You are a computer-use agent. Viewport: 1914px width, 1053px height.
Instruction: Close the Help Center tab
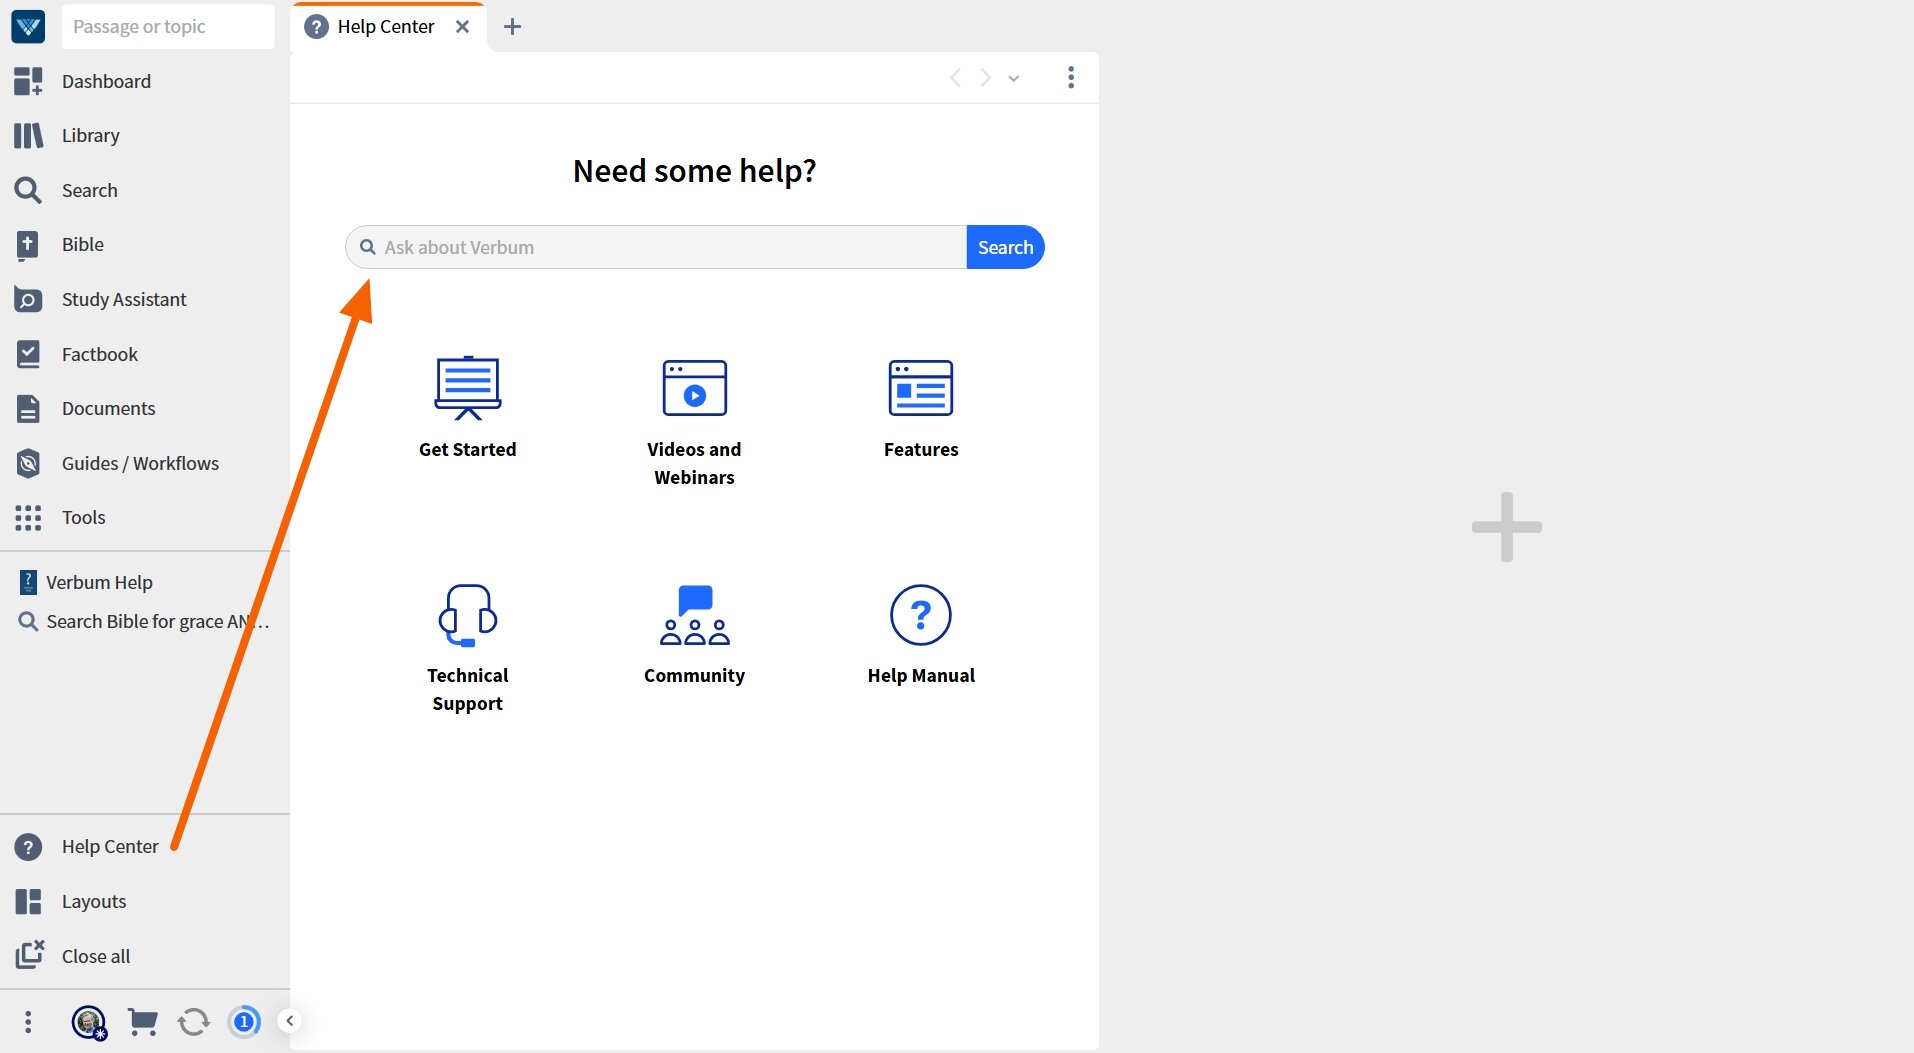coord(462,26)
